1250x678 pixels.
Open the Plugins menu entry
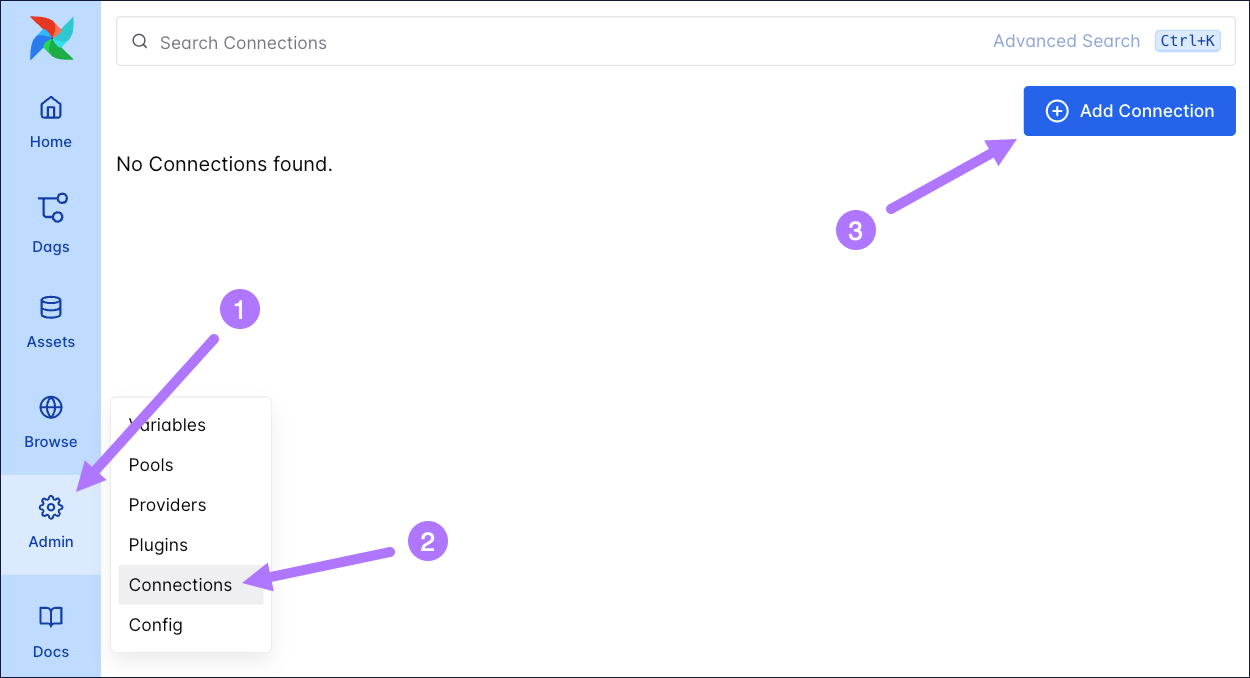coord(158,544)
